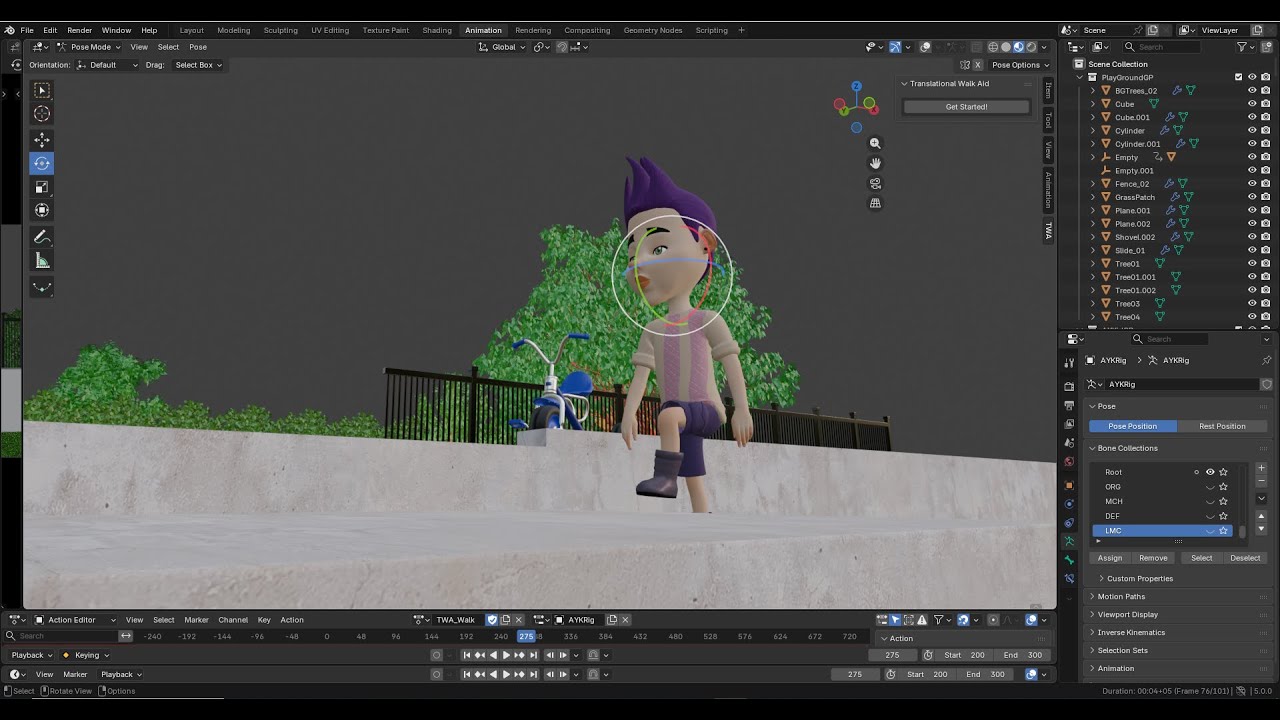Open the Render properties tab icon
Viewport: 1280px width, 720px height.
(x=1069, y=386)
